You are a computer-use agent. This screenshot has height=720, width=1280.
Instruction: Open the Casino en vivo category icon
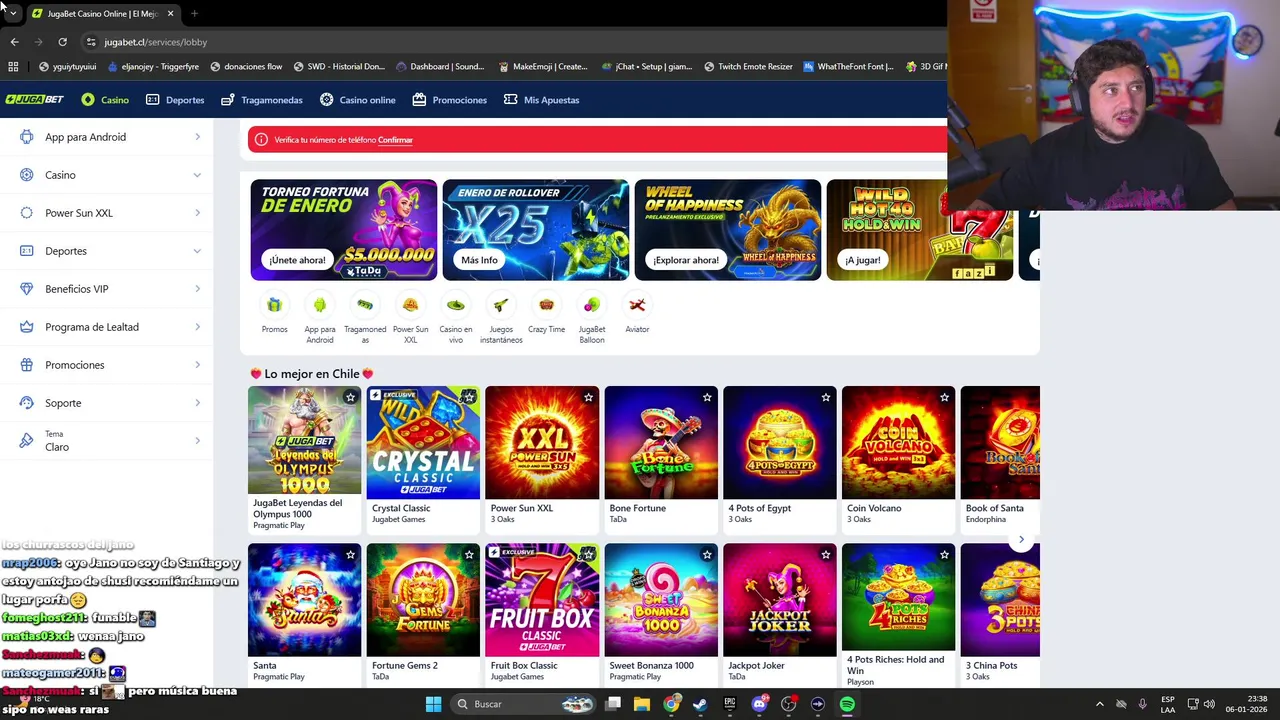(x=456, y=305)
